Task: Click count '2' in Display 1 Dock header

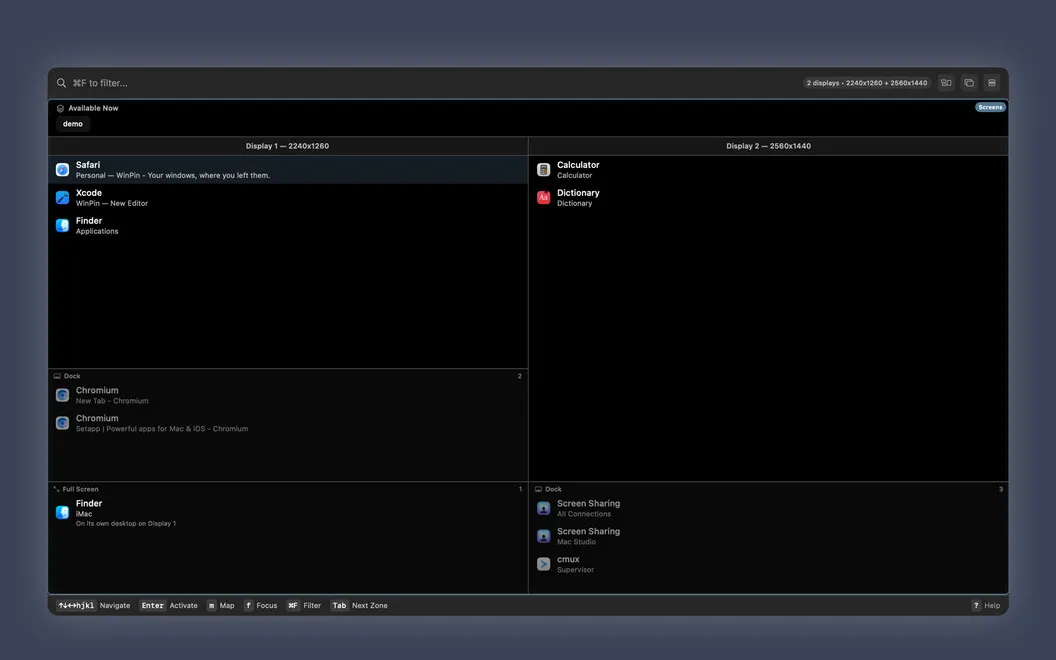Action: 520,376
